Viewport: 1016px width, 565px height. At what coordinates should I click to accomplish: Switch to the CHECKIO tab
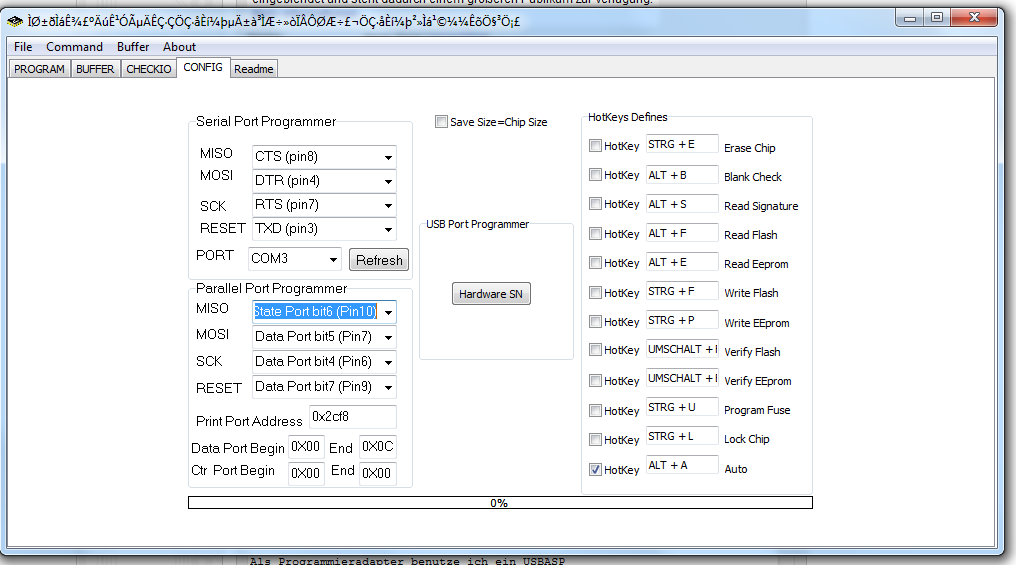click(x=148, y=69)
